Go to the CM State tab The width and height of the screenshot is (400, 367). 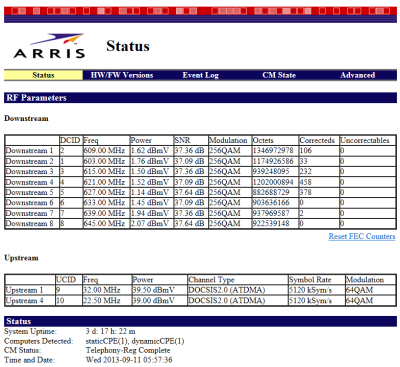tap(279, 75)
